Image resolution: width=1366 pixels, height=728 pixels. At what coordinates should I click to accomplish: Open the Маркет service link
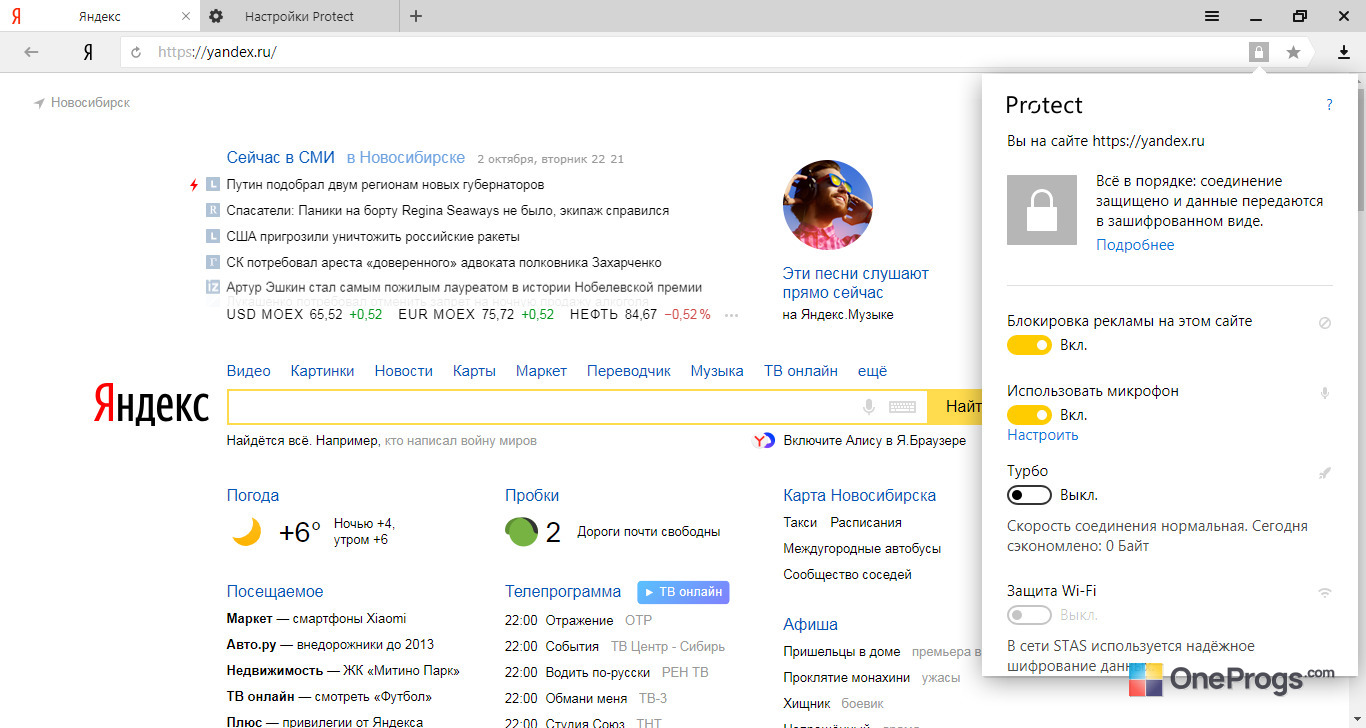541,371
